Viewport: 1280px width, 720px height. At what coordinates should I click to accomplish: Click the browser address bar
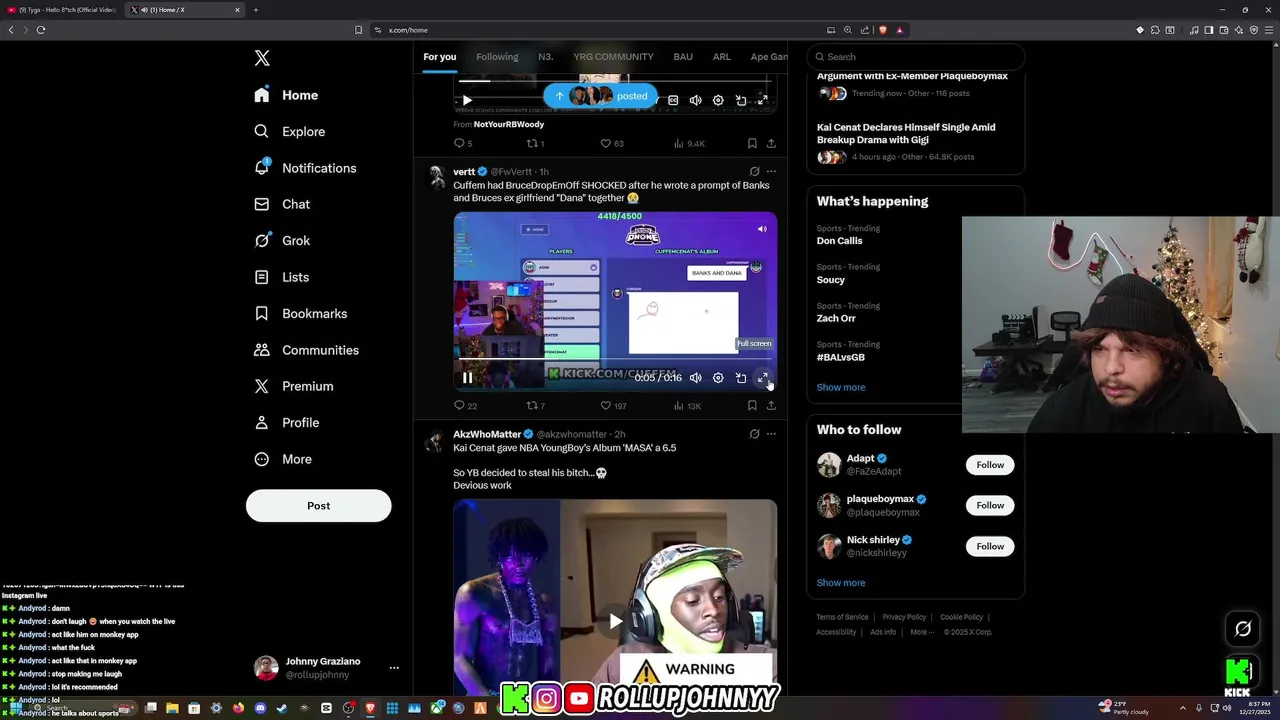(600, 30)
